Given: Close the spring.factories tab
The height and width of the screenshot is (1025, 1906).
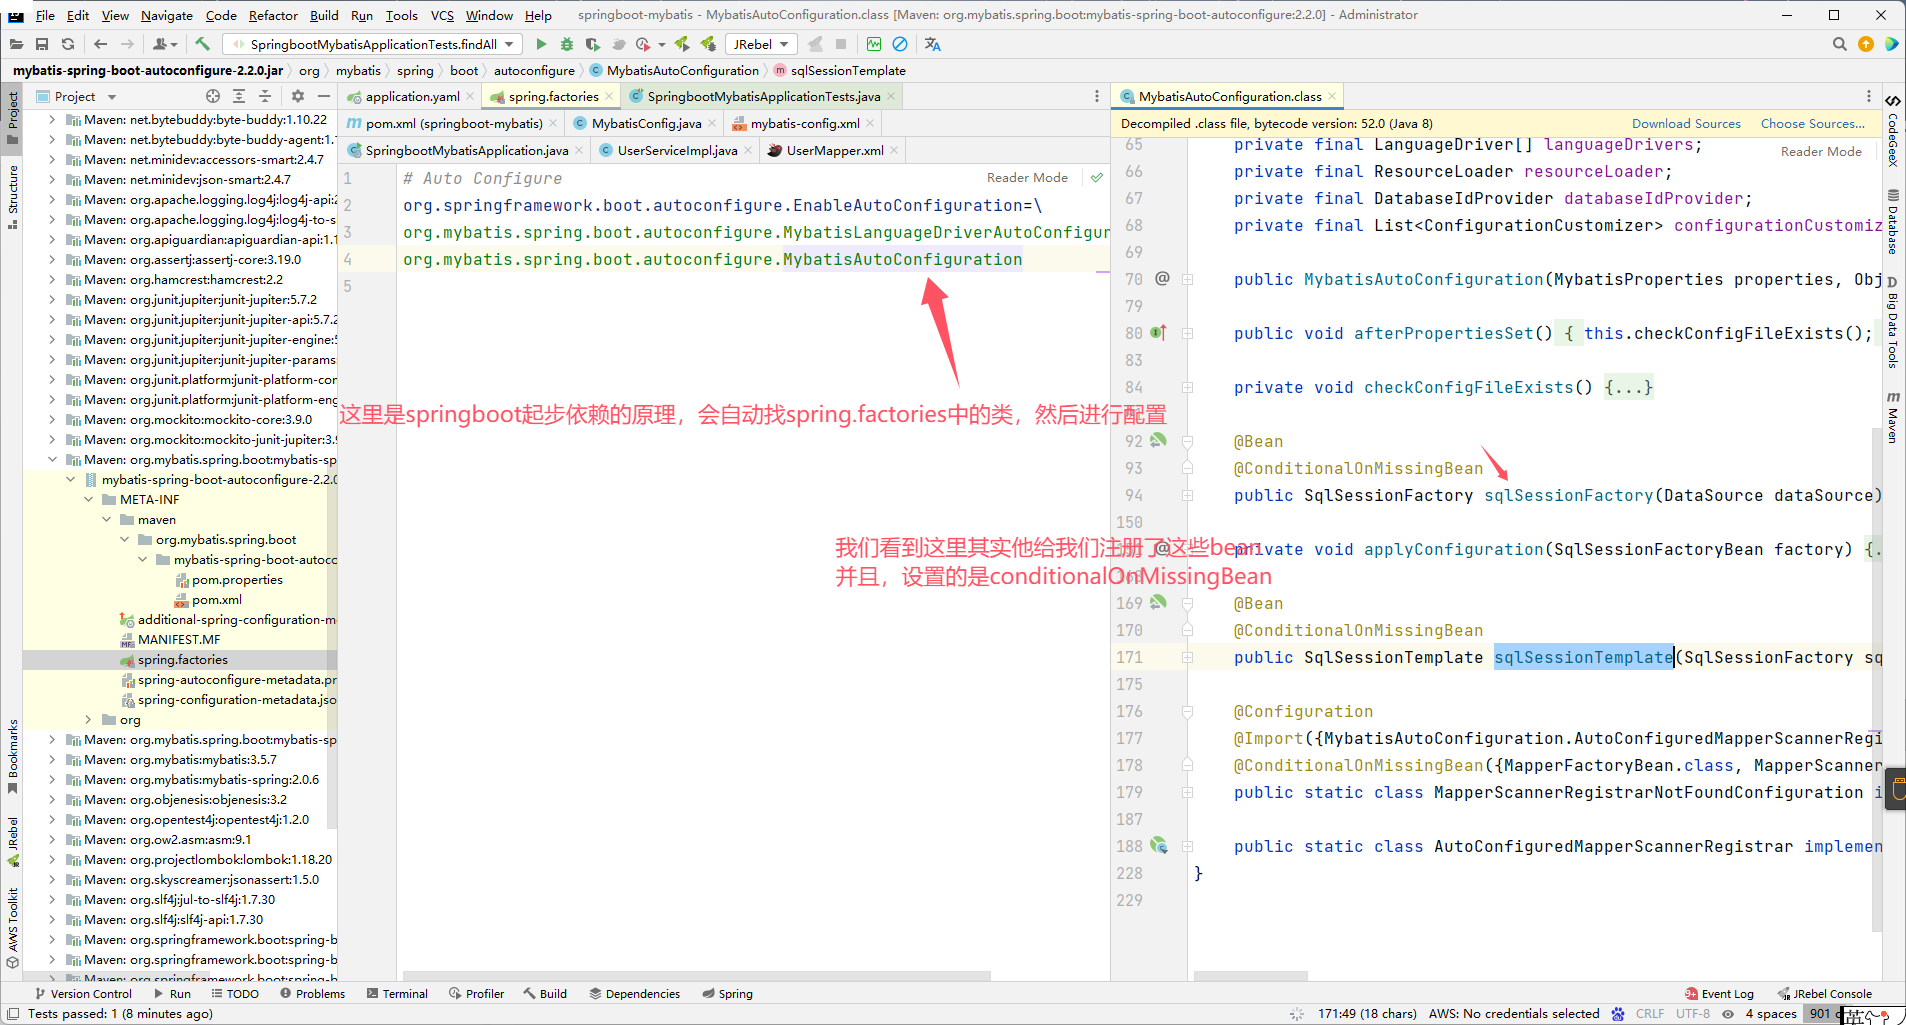Looking at the screenshot, I should (x=609, y=96).
